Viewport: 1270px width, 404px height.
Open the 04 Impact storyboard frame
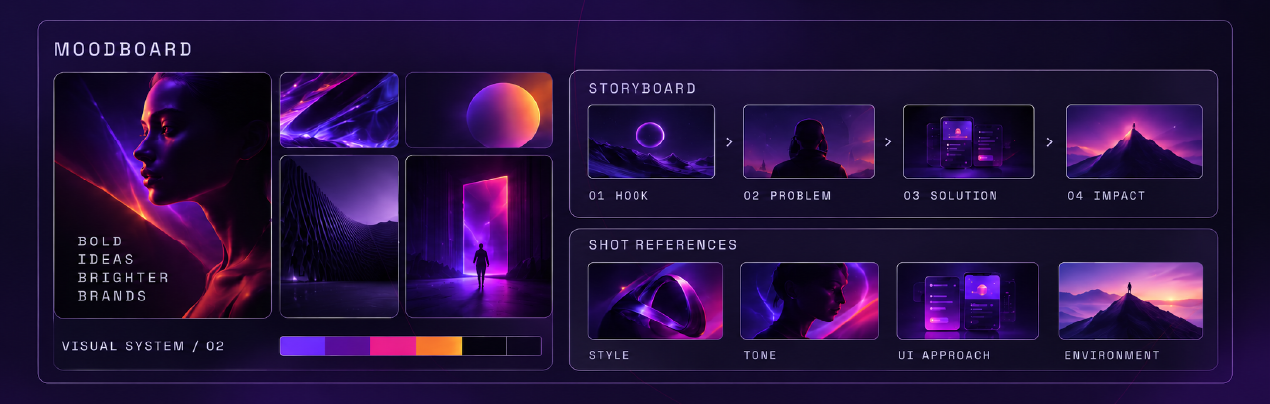[x=1134, y=142]
